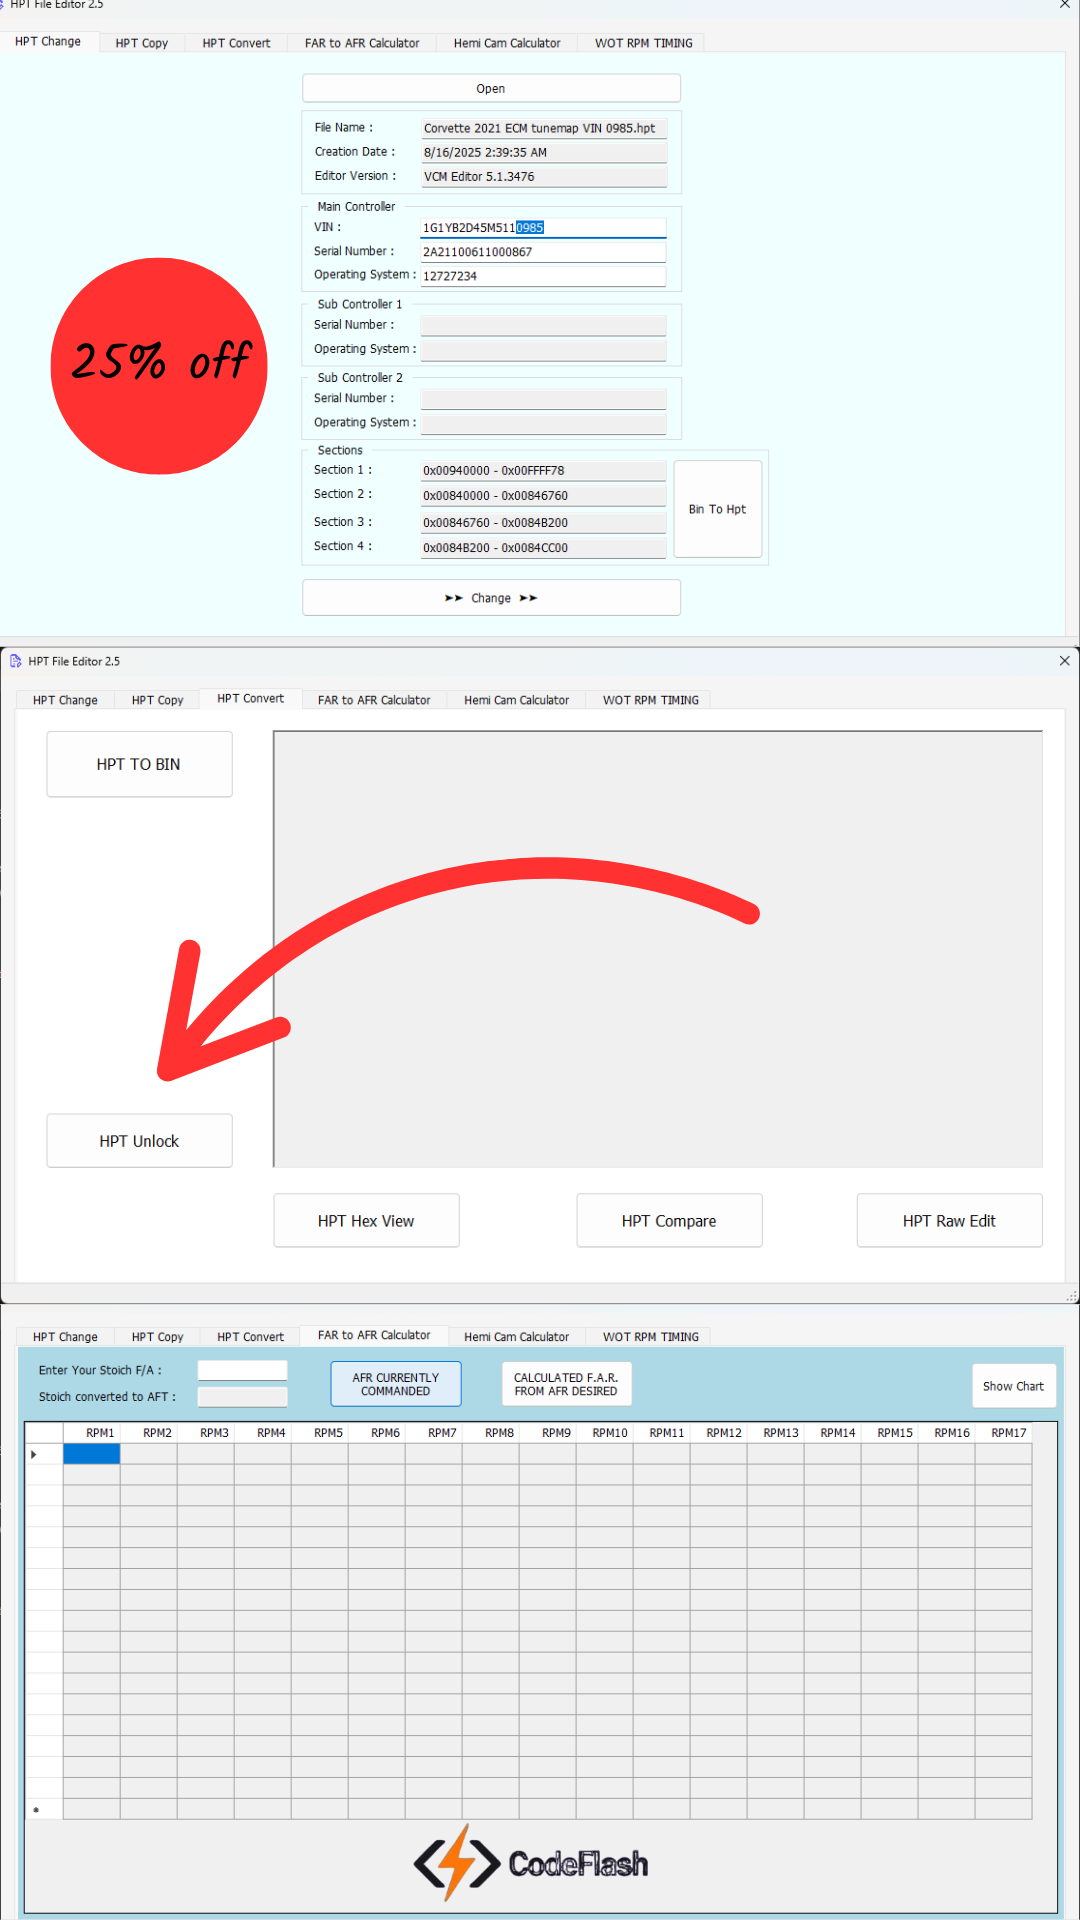1080x1920 pixels.
Task: Select the row pointer arrow in grid
Action: coord(34,1454)
